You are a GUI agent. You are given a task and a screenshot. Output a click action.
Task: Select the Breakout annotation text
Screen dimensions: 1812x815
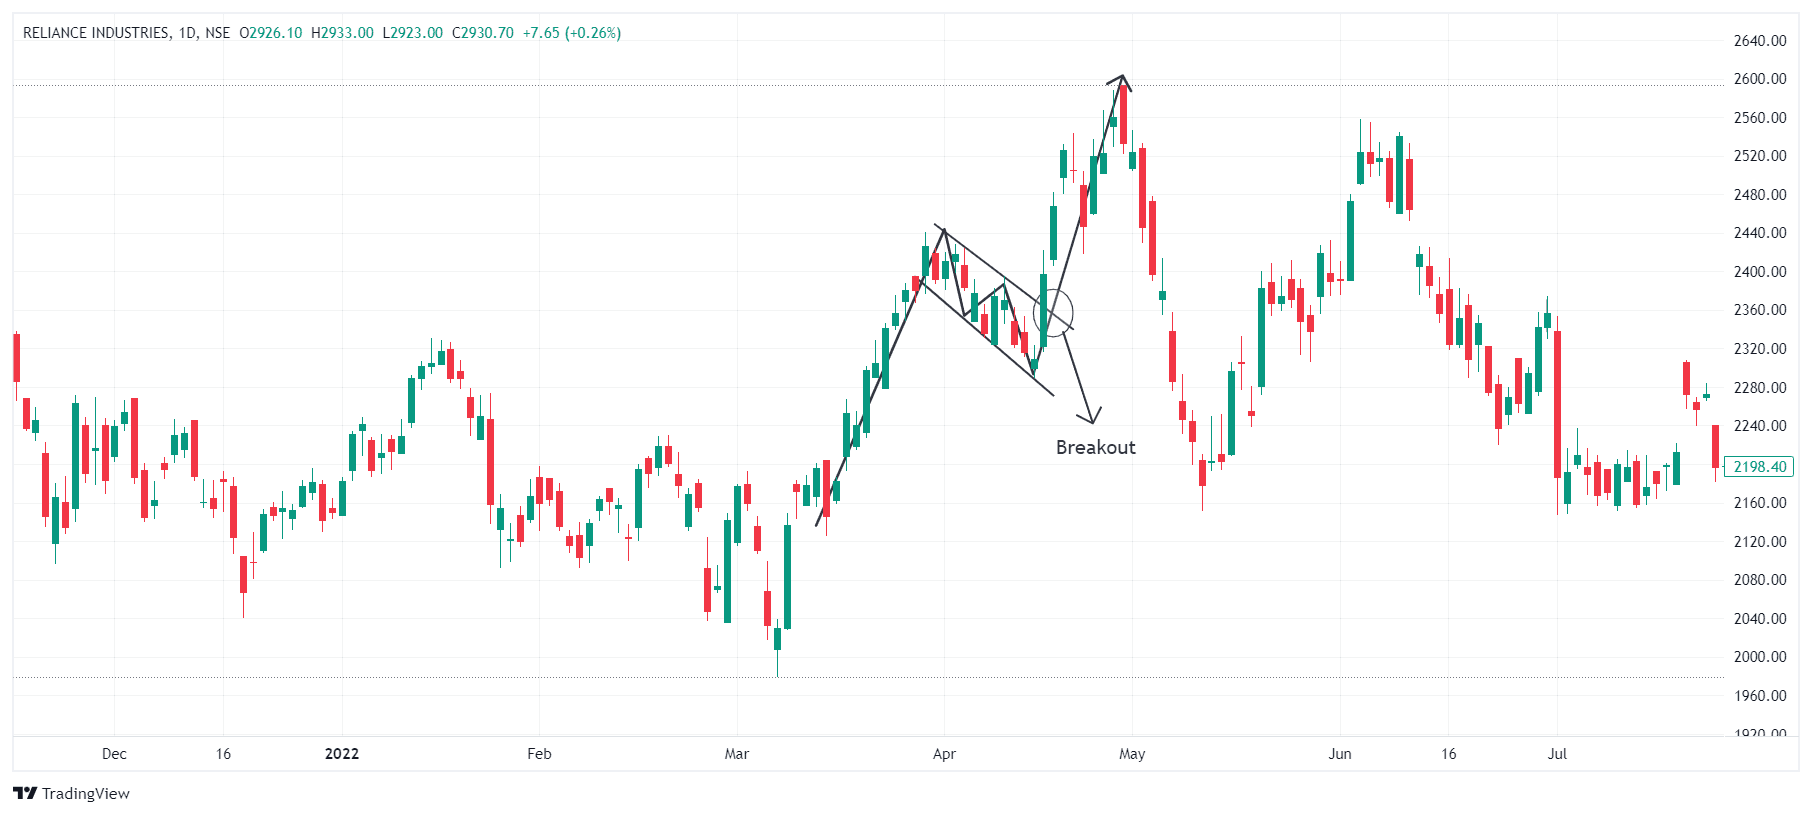point(1095,447)
